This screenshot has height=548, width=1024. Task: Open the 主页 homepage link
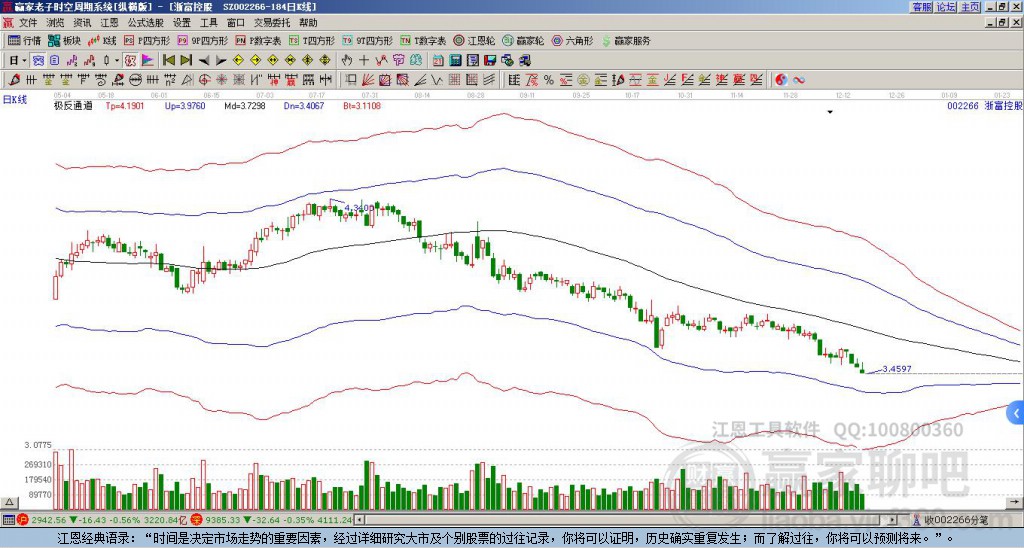pyautogui.click(x=970, y=7)
